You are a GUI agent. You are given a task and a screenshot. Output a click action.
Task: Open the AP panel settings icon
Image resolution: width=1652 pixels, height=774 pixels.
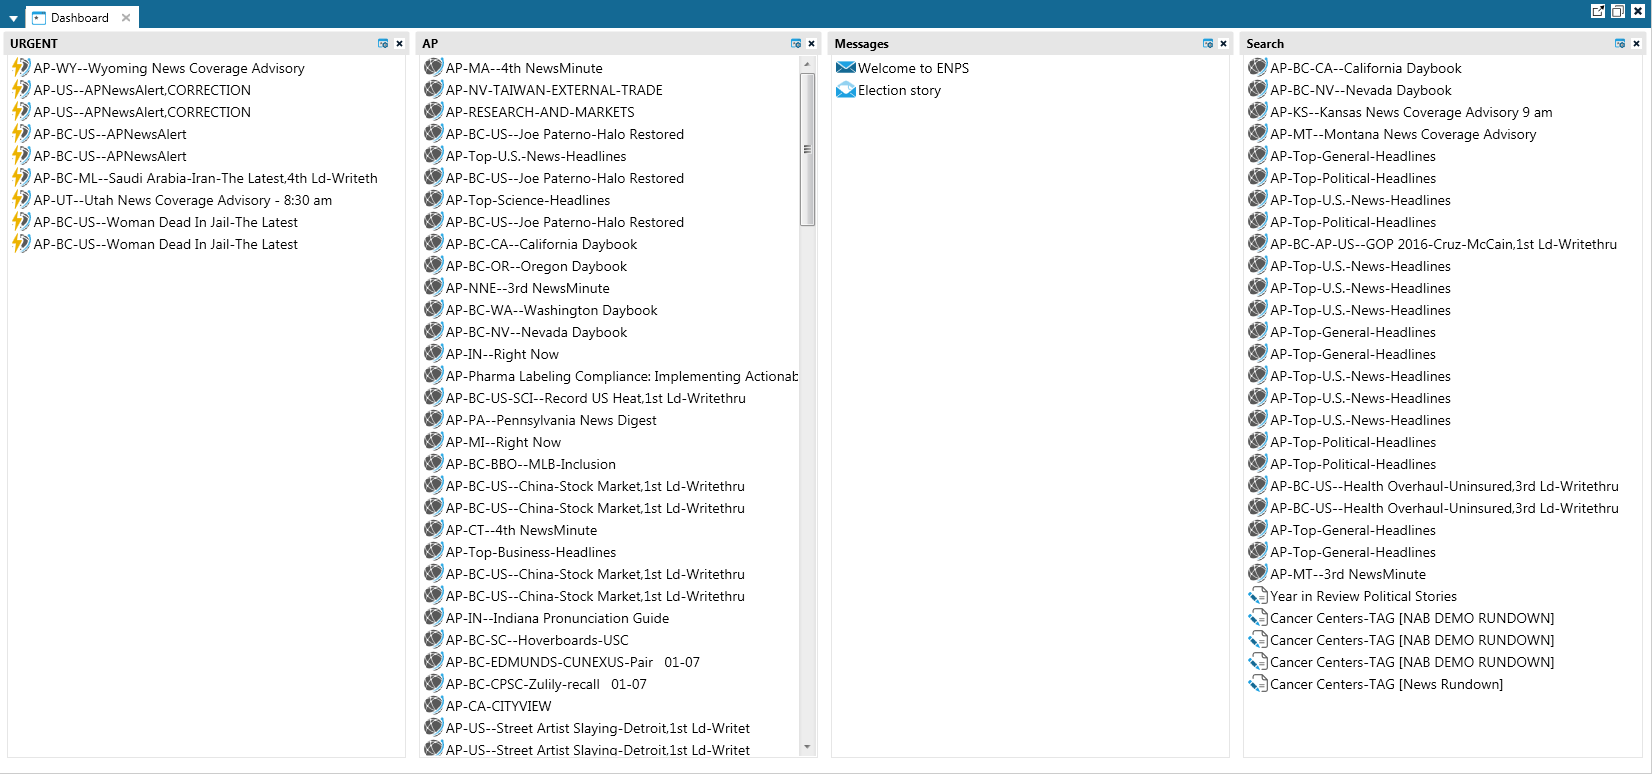click(796, 44)
